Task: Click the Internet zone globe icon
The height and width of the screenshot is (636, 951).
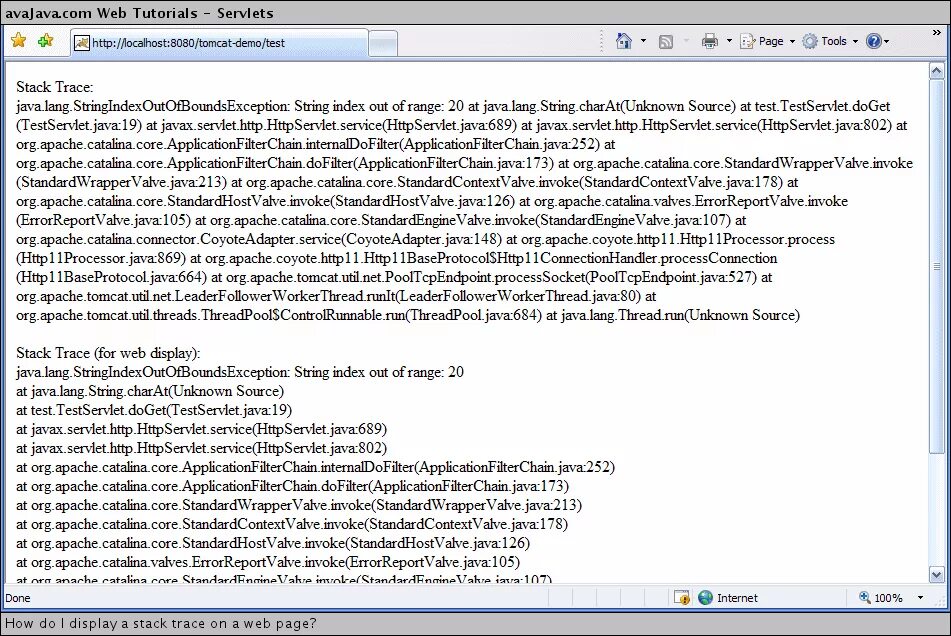Action: 705,598
